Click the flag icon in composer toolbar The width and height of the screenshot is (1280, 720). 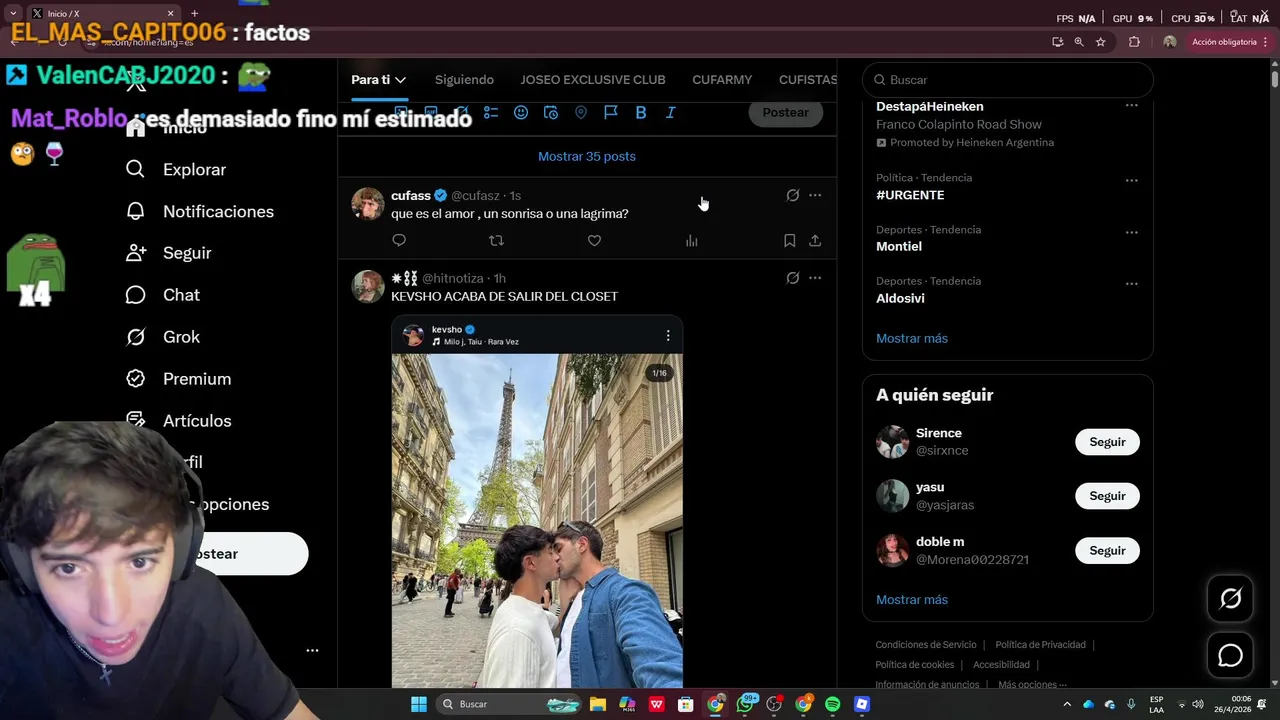611,113
